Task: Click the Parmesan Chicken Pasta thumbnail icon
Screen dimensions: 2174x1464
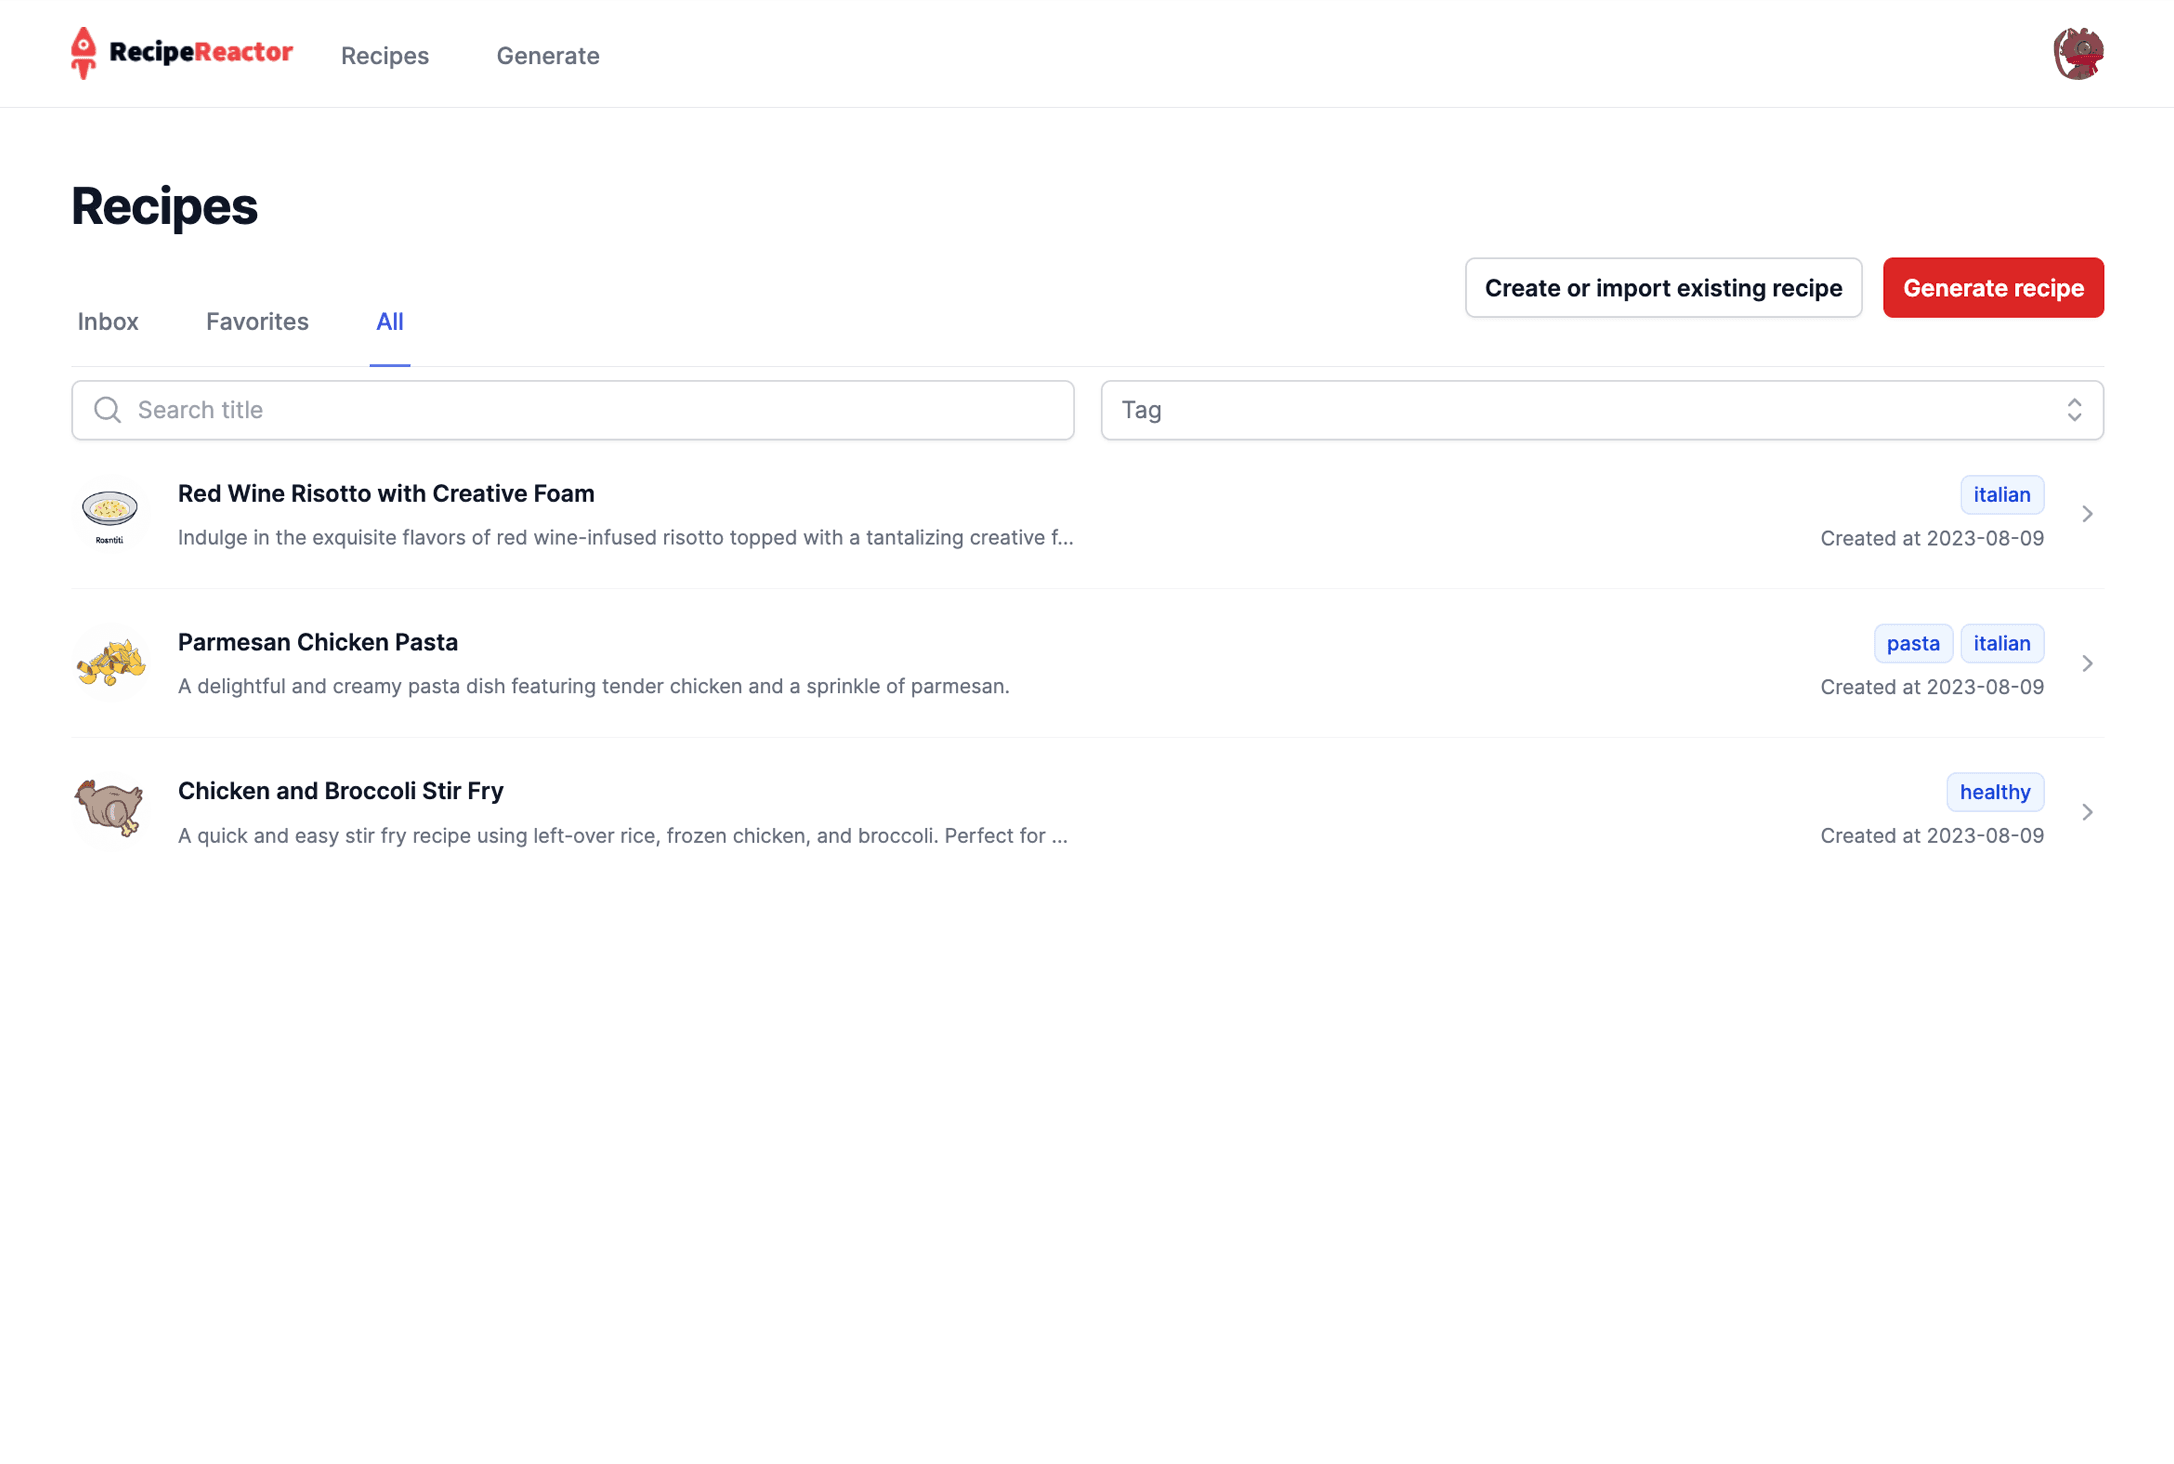Action: (110, 663)
